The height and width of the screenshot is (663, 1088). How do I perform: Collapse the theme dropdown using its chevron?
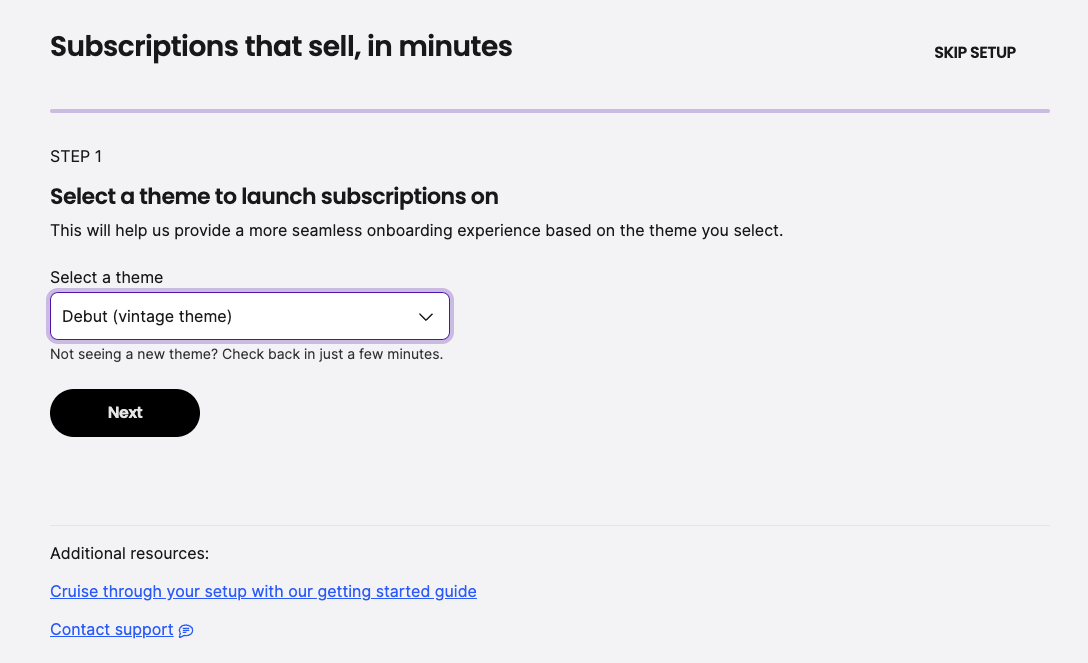[426, 316]
